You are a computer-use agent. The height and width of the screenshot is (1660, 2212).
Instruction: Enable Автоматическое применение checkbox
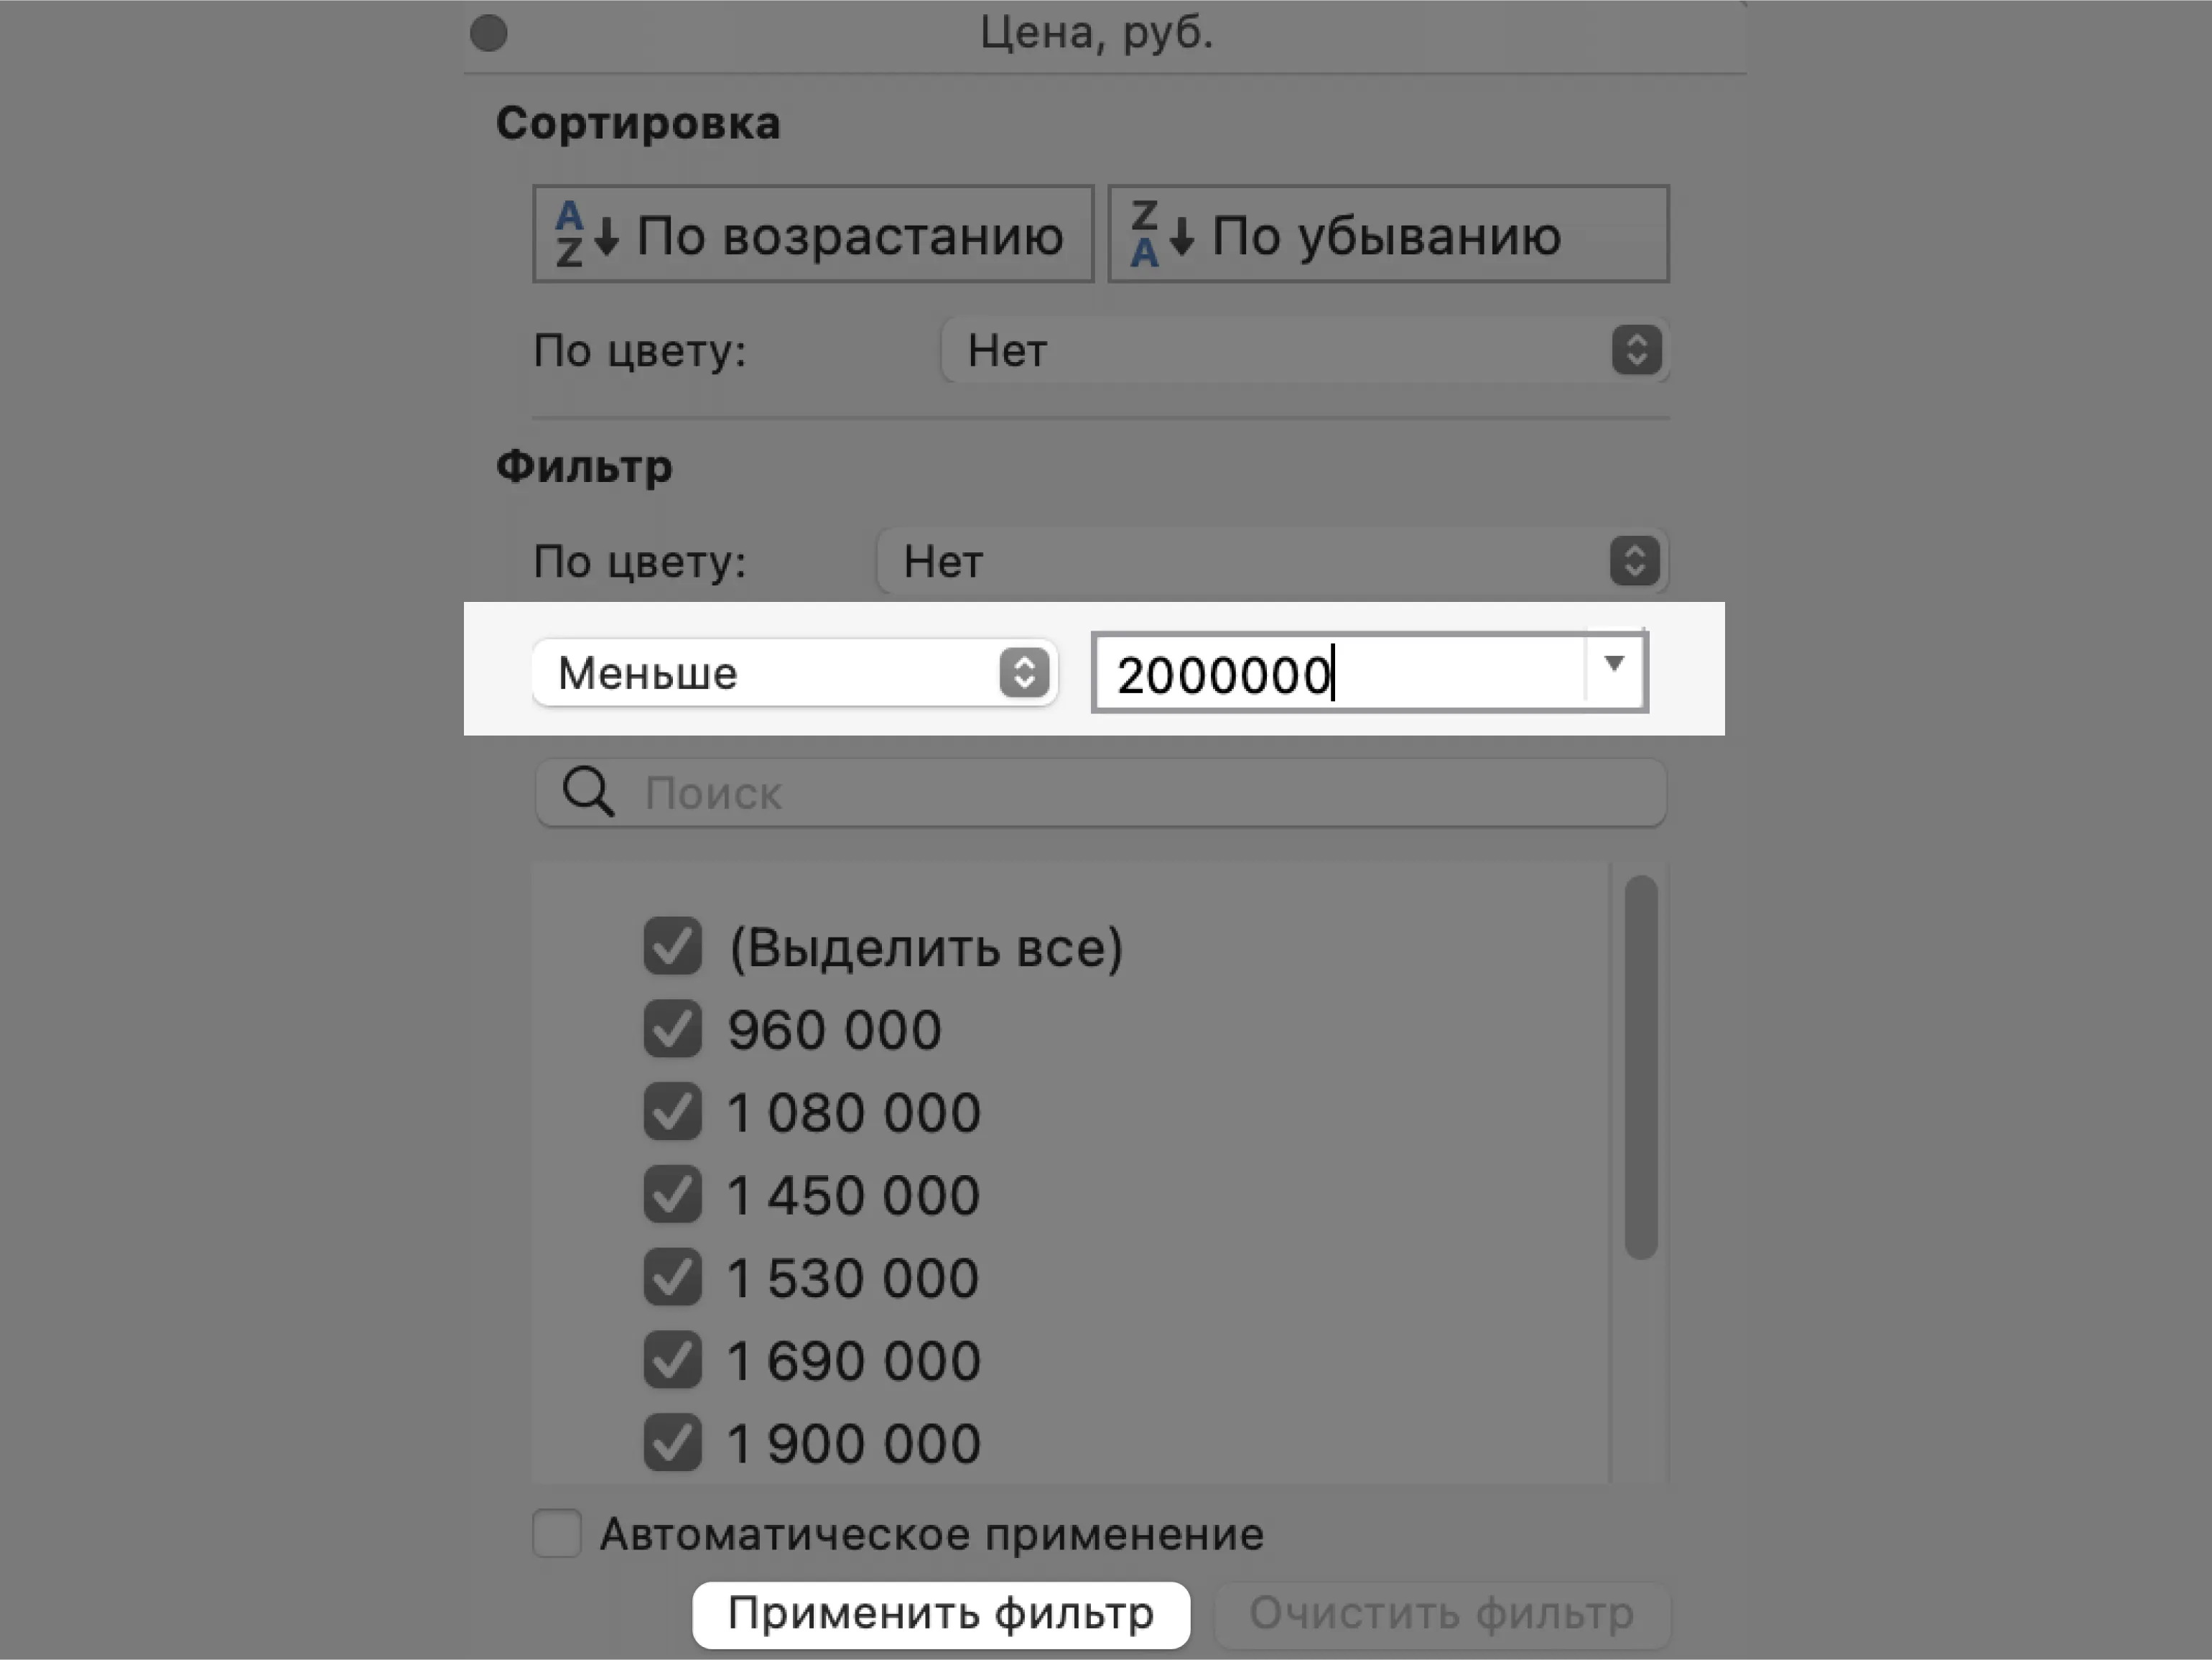(557, 1533)
